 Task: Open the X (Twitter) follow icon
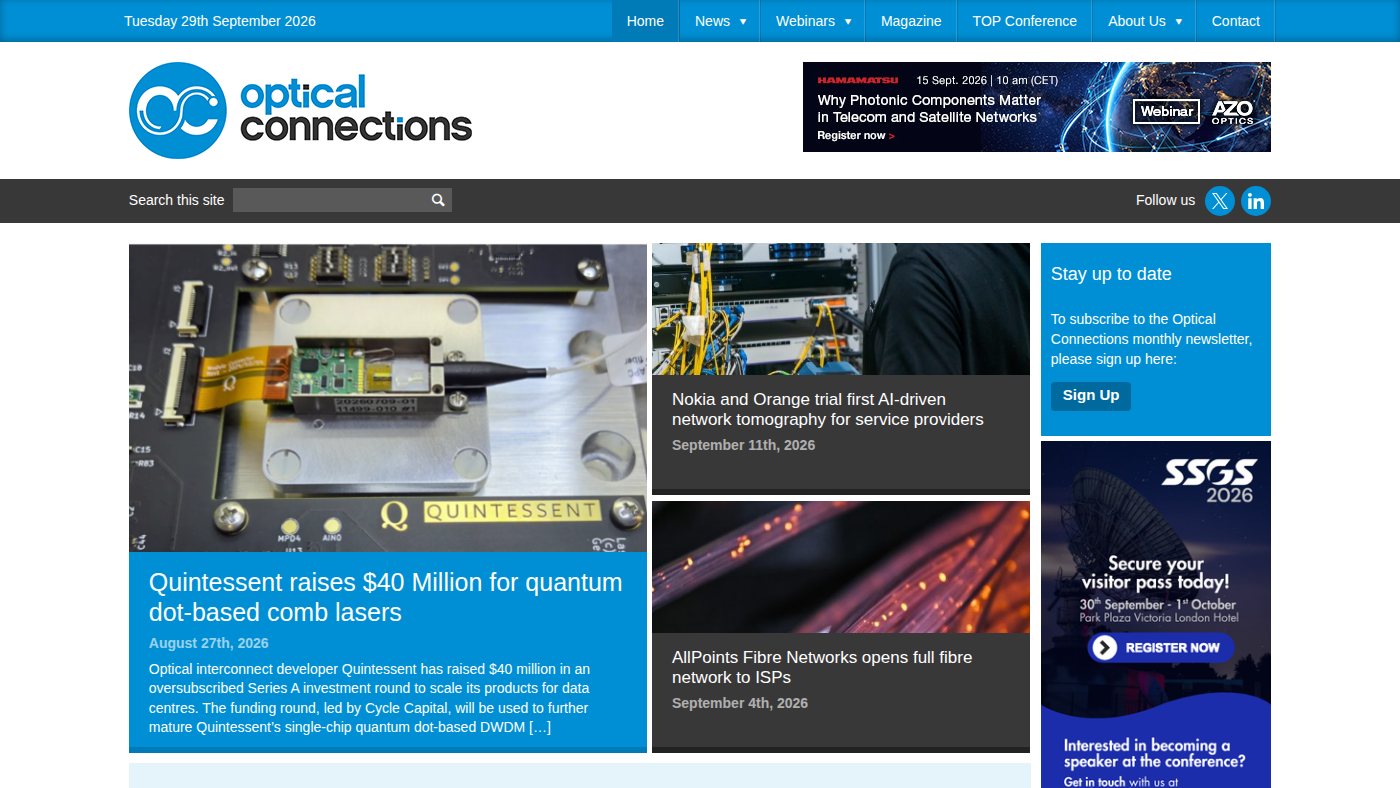tap(1219, 201)
